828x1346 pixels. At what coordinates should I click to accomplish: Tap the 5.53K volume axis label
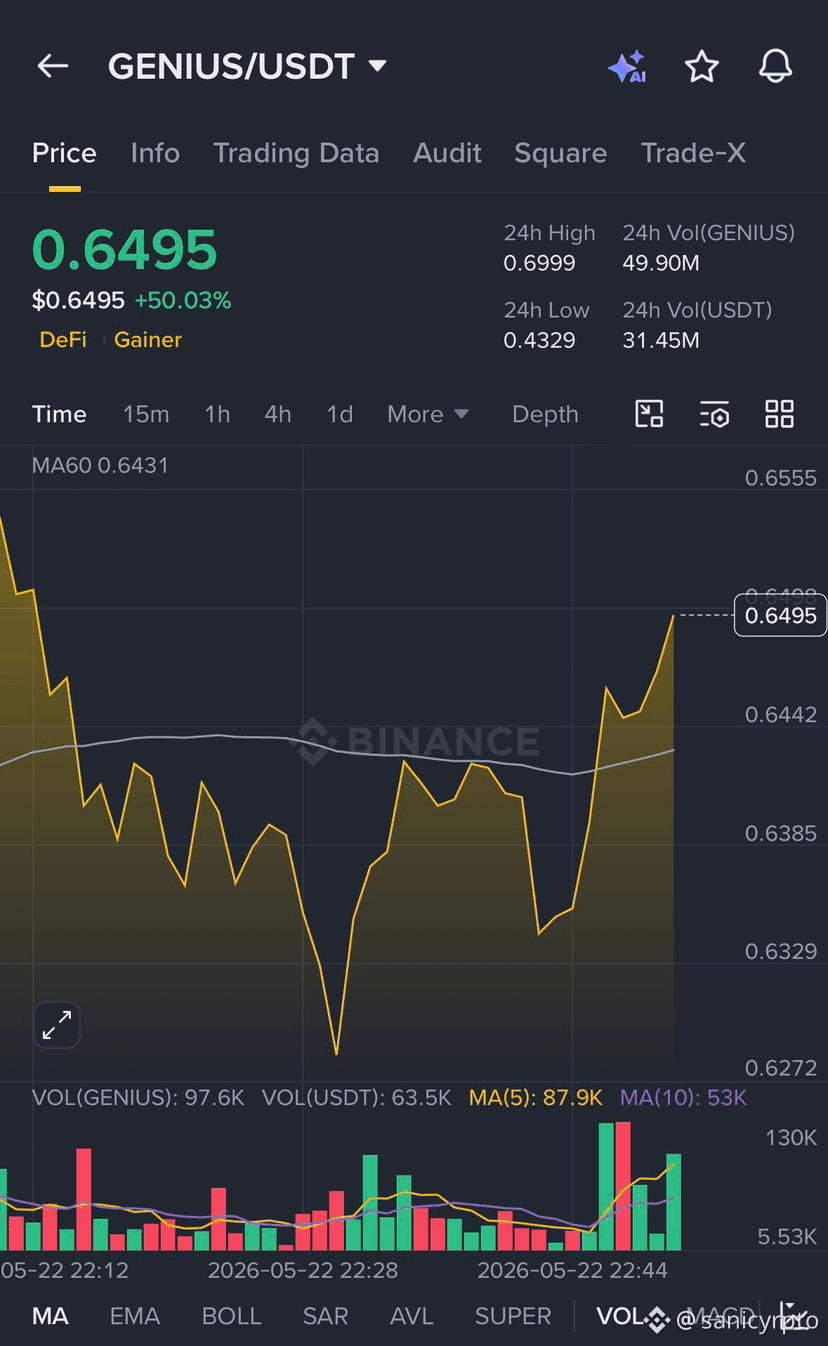(x=788, y=1237)
